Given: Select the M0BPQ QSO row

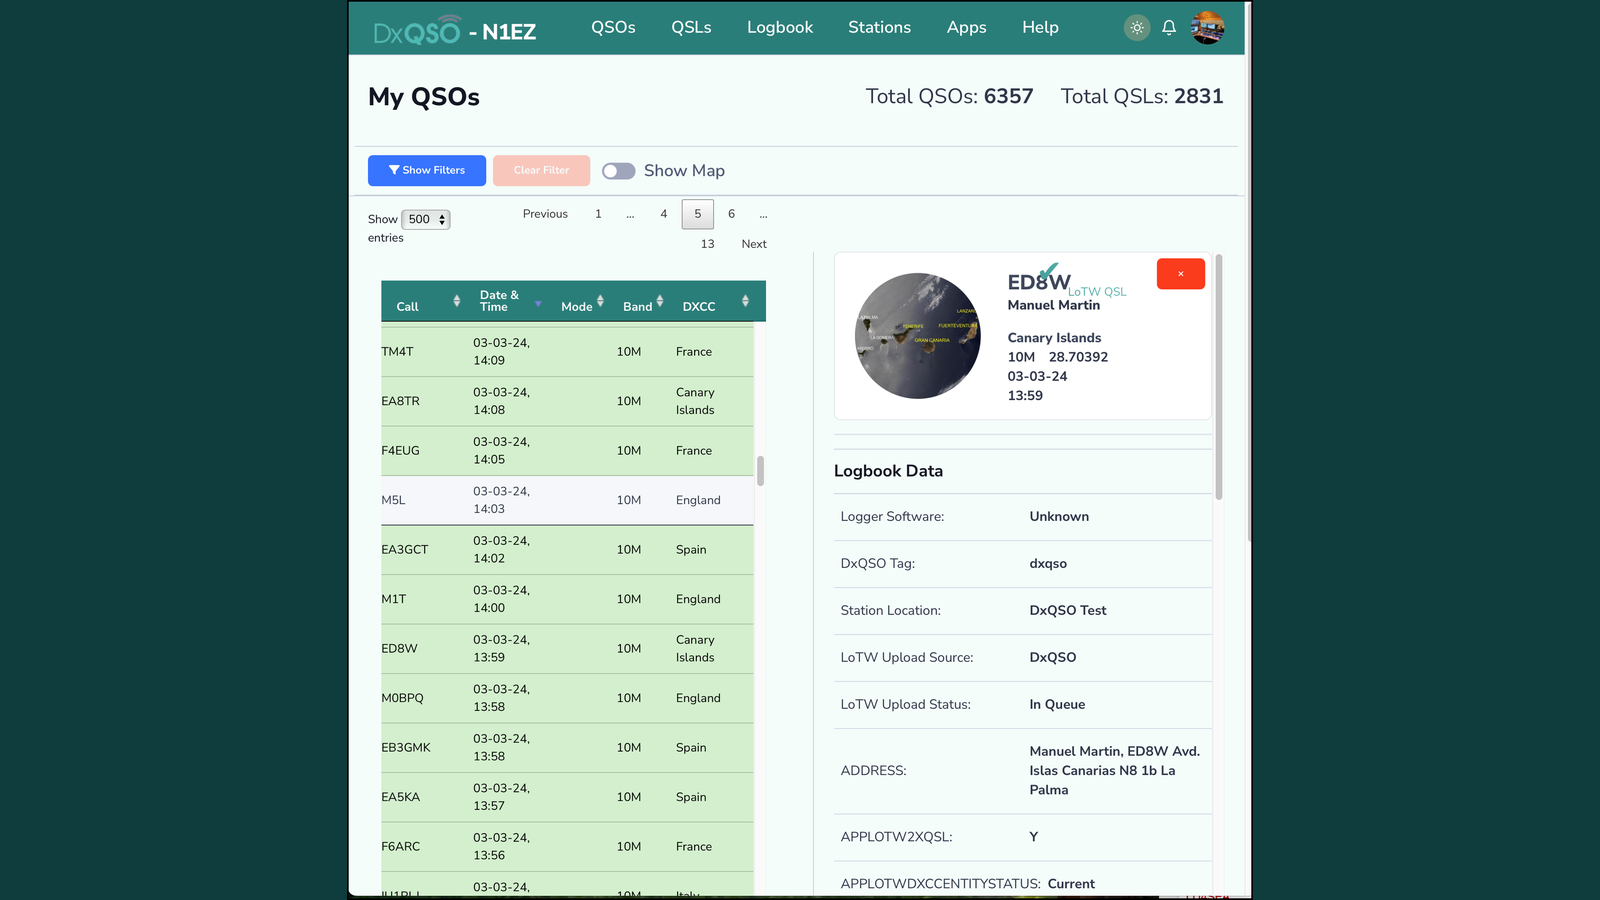Looking at the screenshot, I should click(567, 698).
